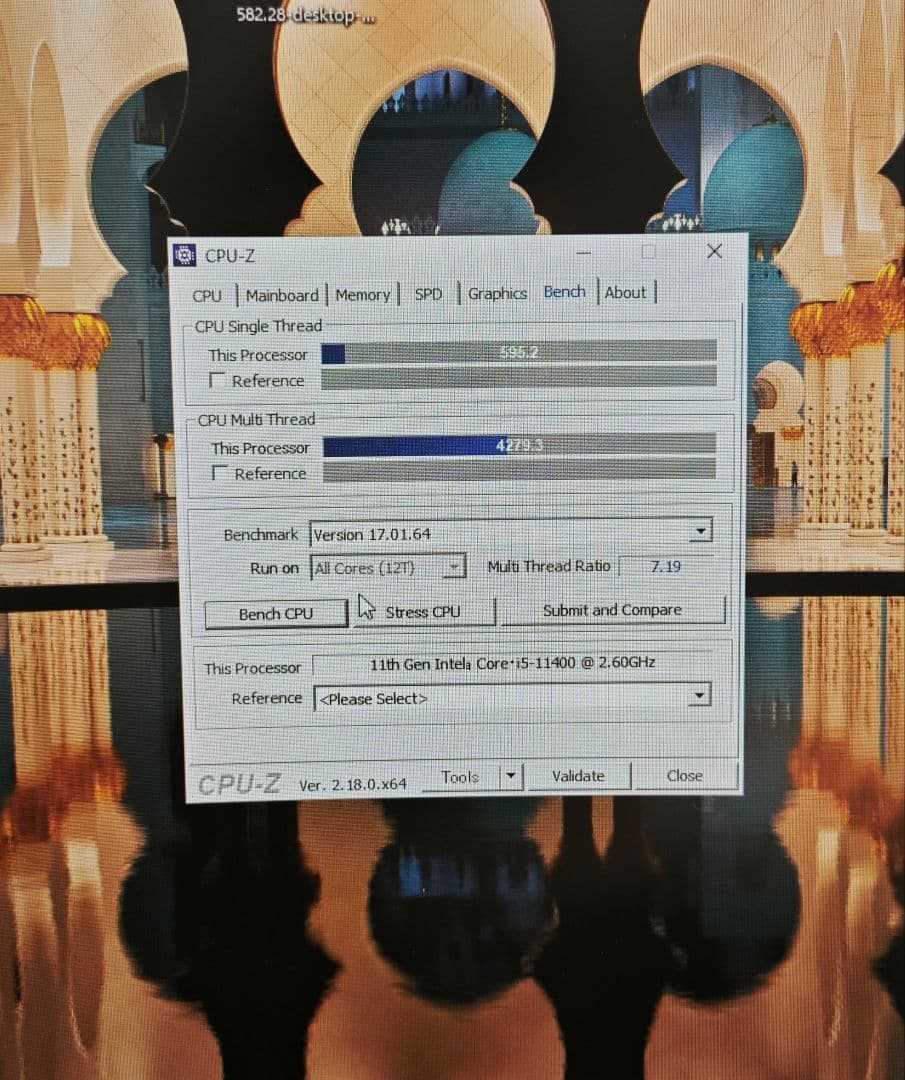This screenshot has height=1080, width=905.
Task: Launch the Stress CPU test
Action: pos(424,611)
